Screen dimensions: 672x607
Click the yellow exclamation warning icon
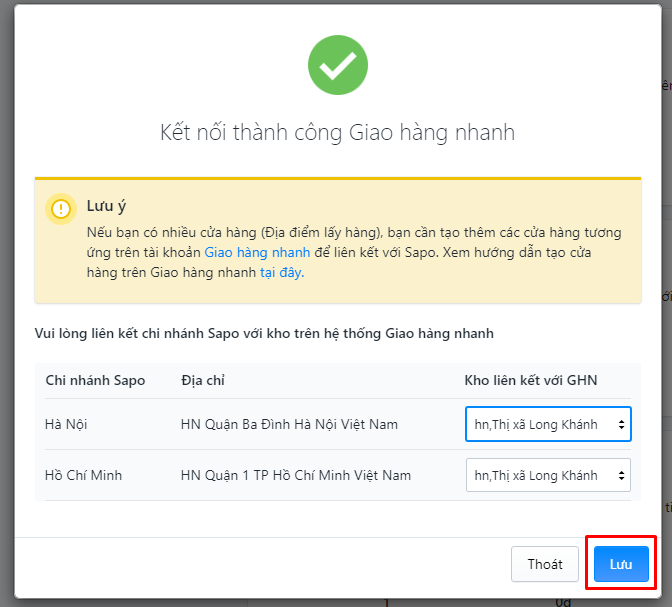tap(61, 209)
